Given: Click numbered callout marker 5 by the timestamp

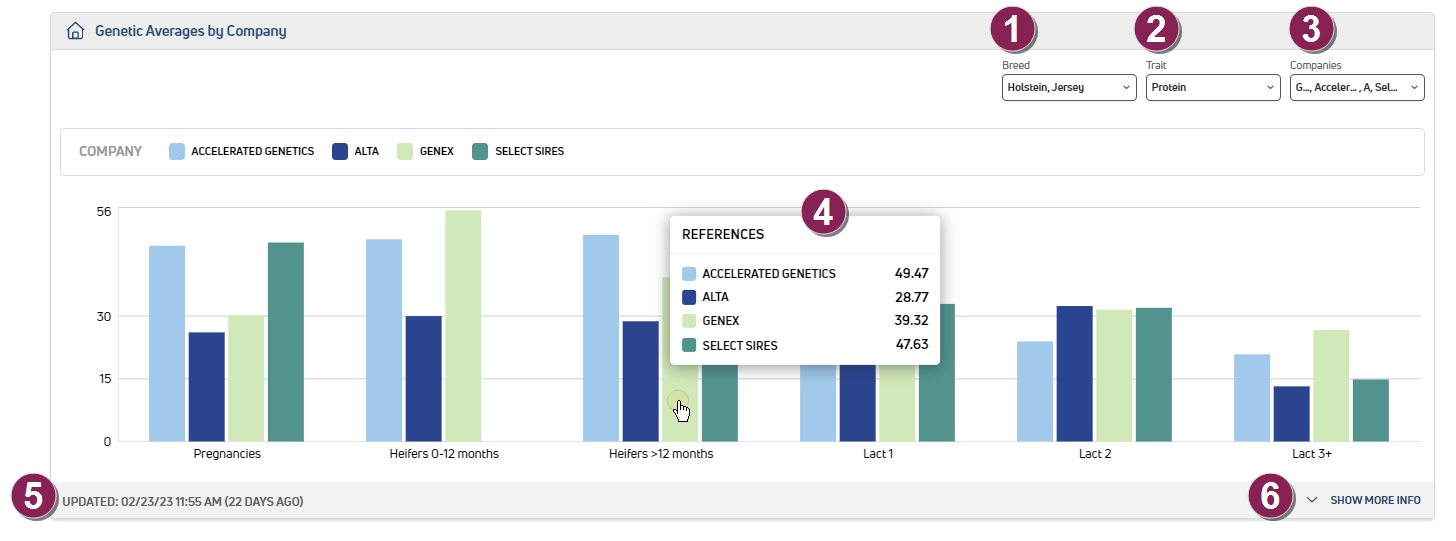Looking at the screenshot, I should pyautogui.click(x=35, y=496).
